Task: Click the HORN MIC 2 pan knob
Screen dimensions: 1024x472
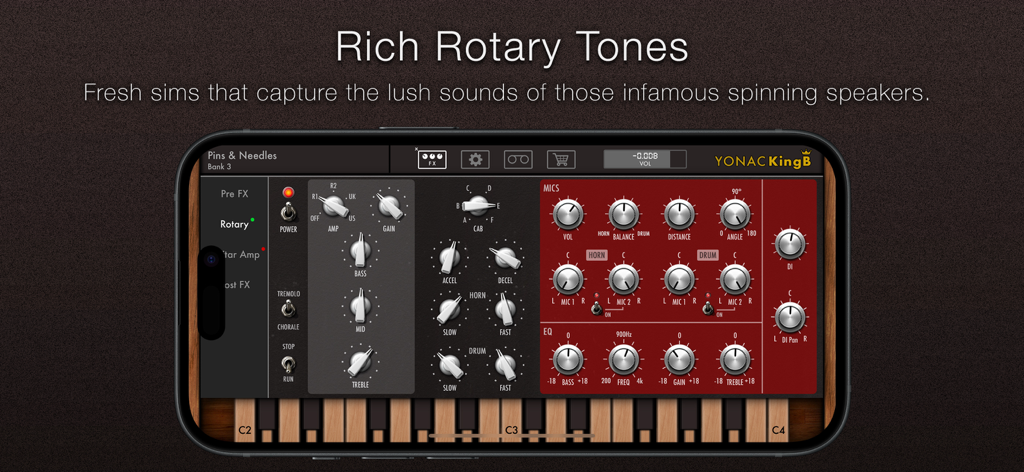Action: coord(624,279)
